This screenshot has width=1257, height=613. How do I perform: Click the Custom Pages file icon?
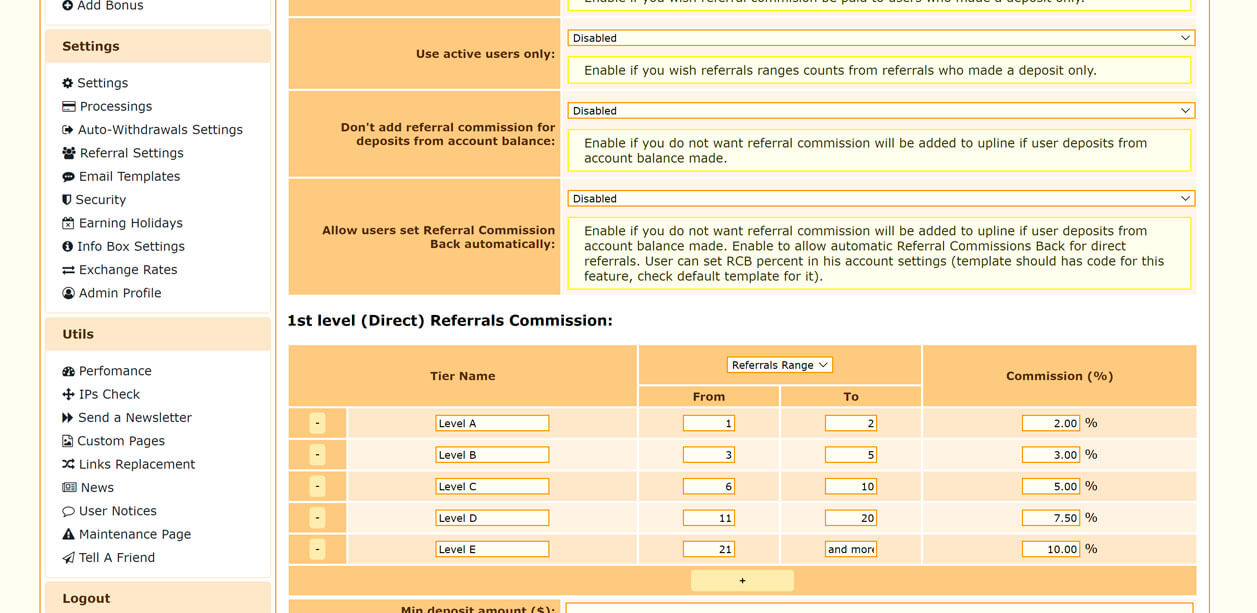tap(68, 441)
